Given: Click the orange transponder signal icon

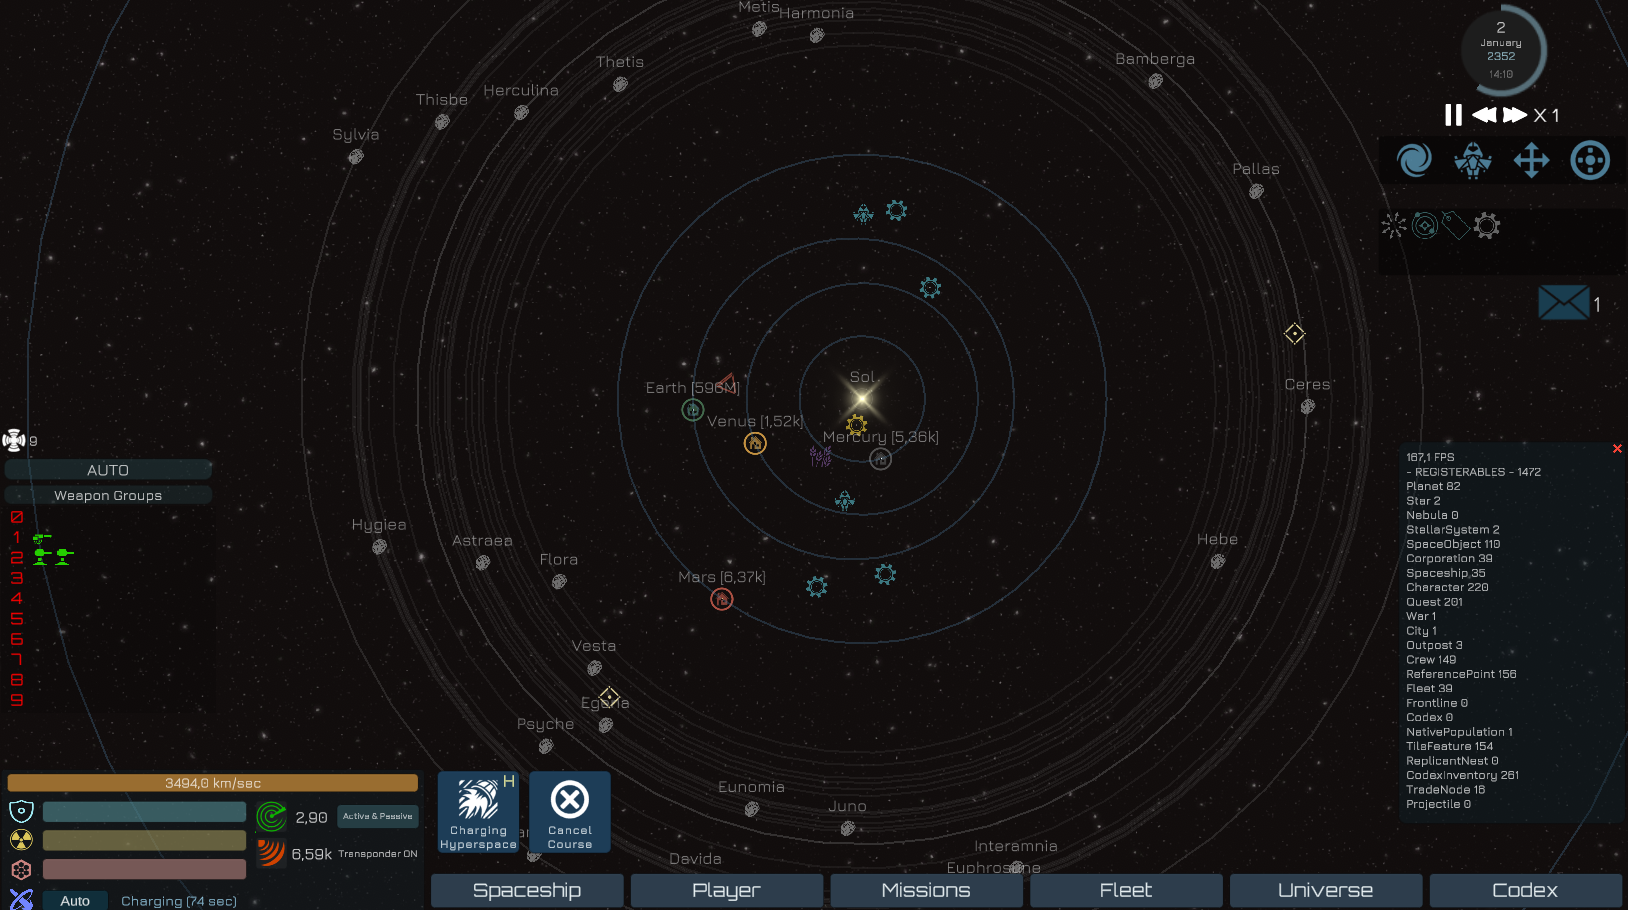Looking at the screenshot, I should [x=271, y=853].
